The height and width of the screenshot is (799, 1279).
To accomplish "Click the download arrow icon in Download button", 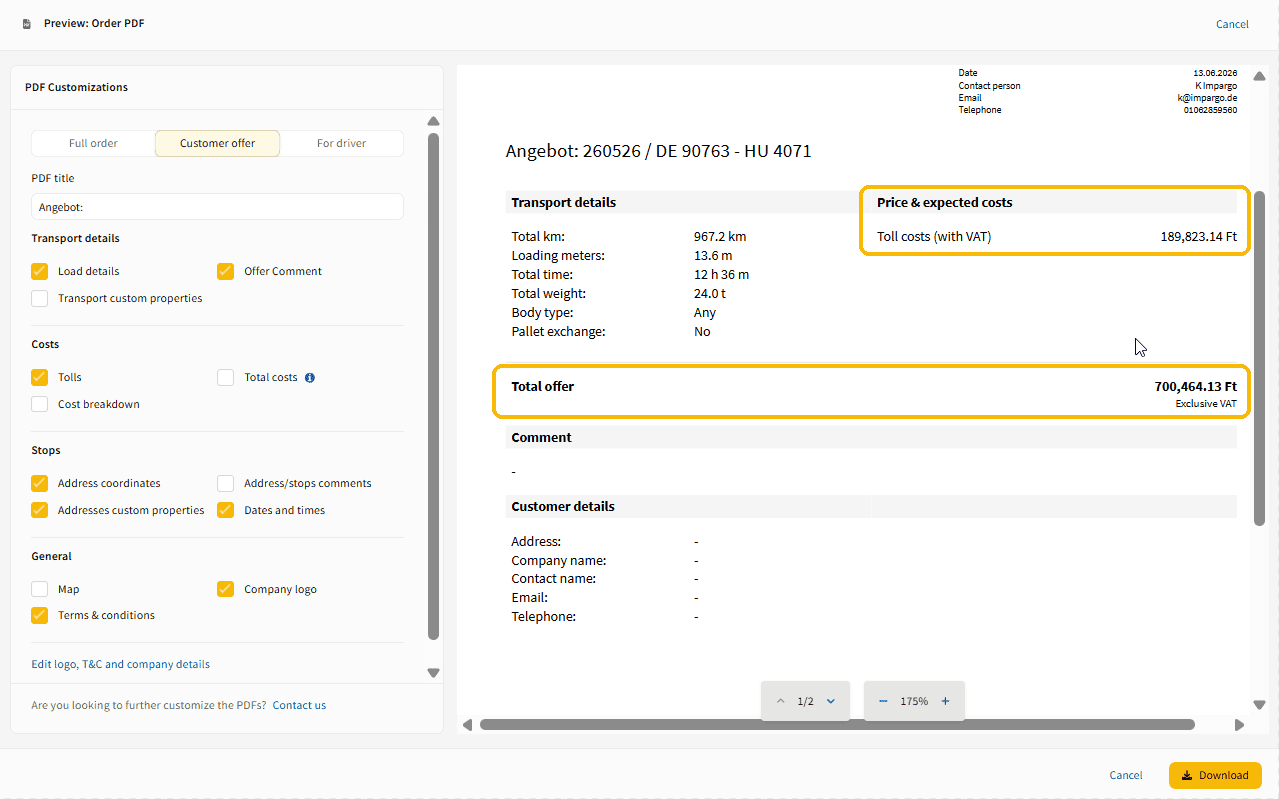I will tap(1186, 775).
